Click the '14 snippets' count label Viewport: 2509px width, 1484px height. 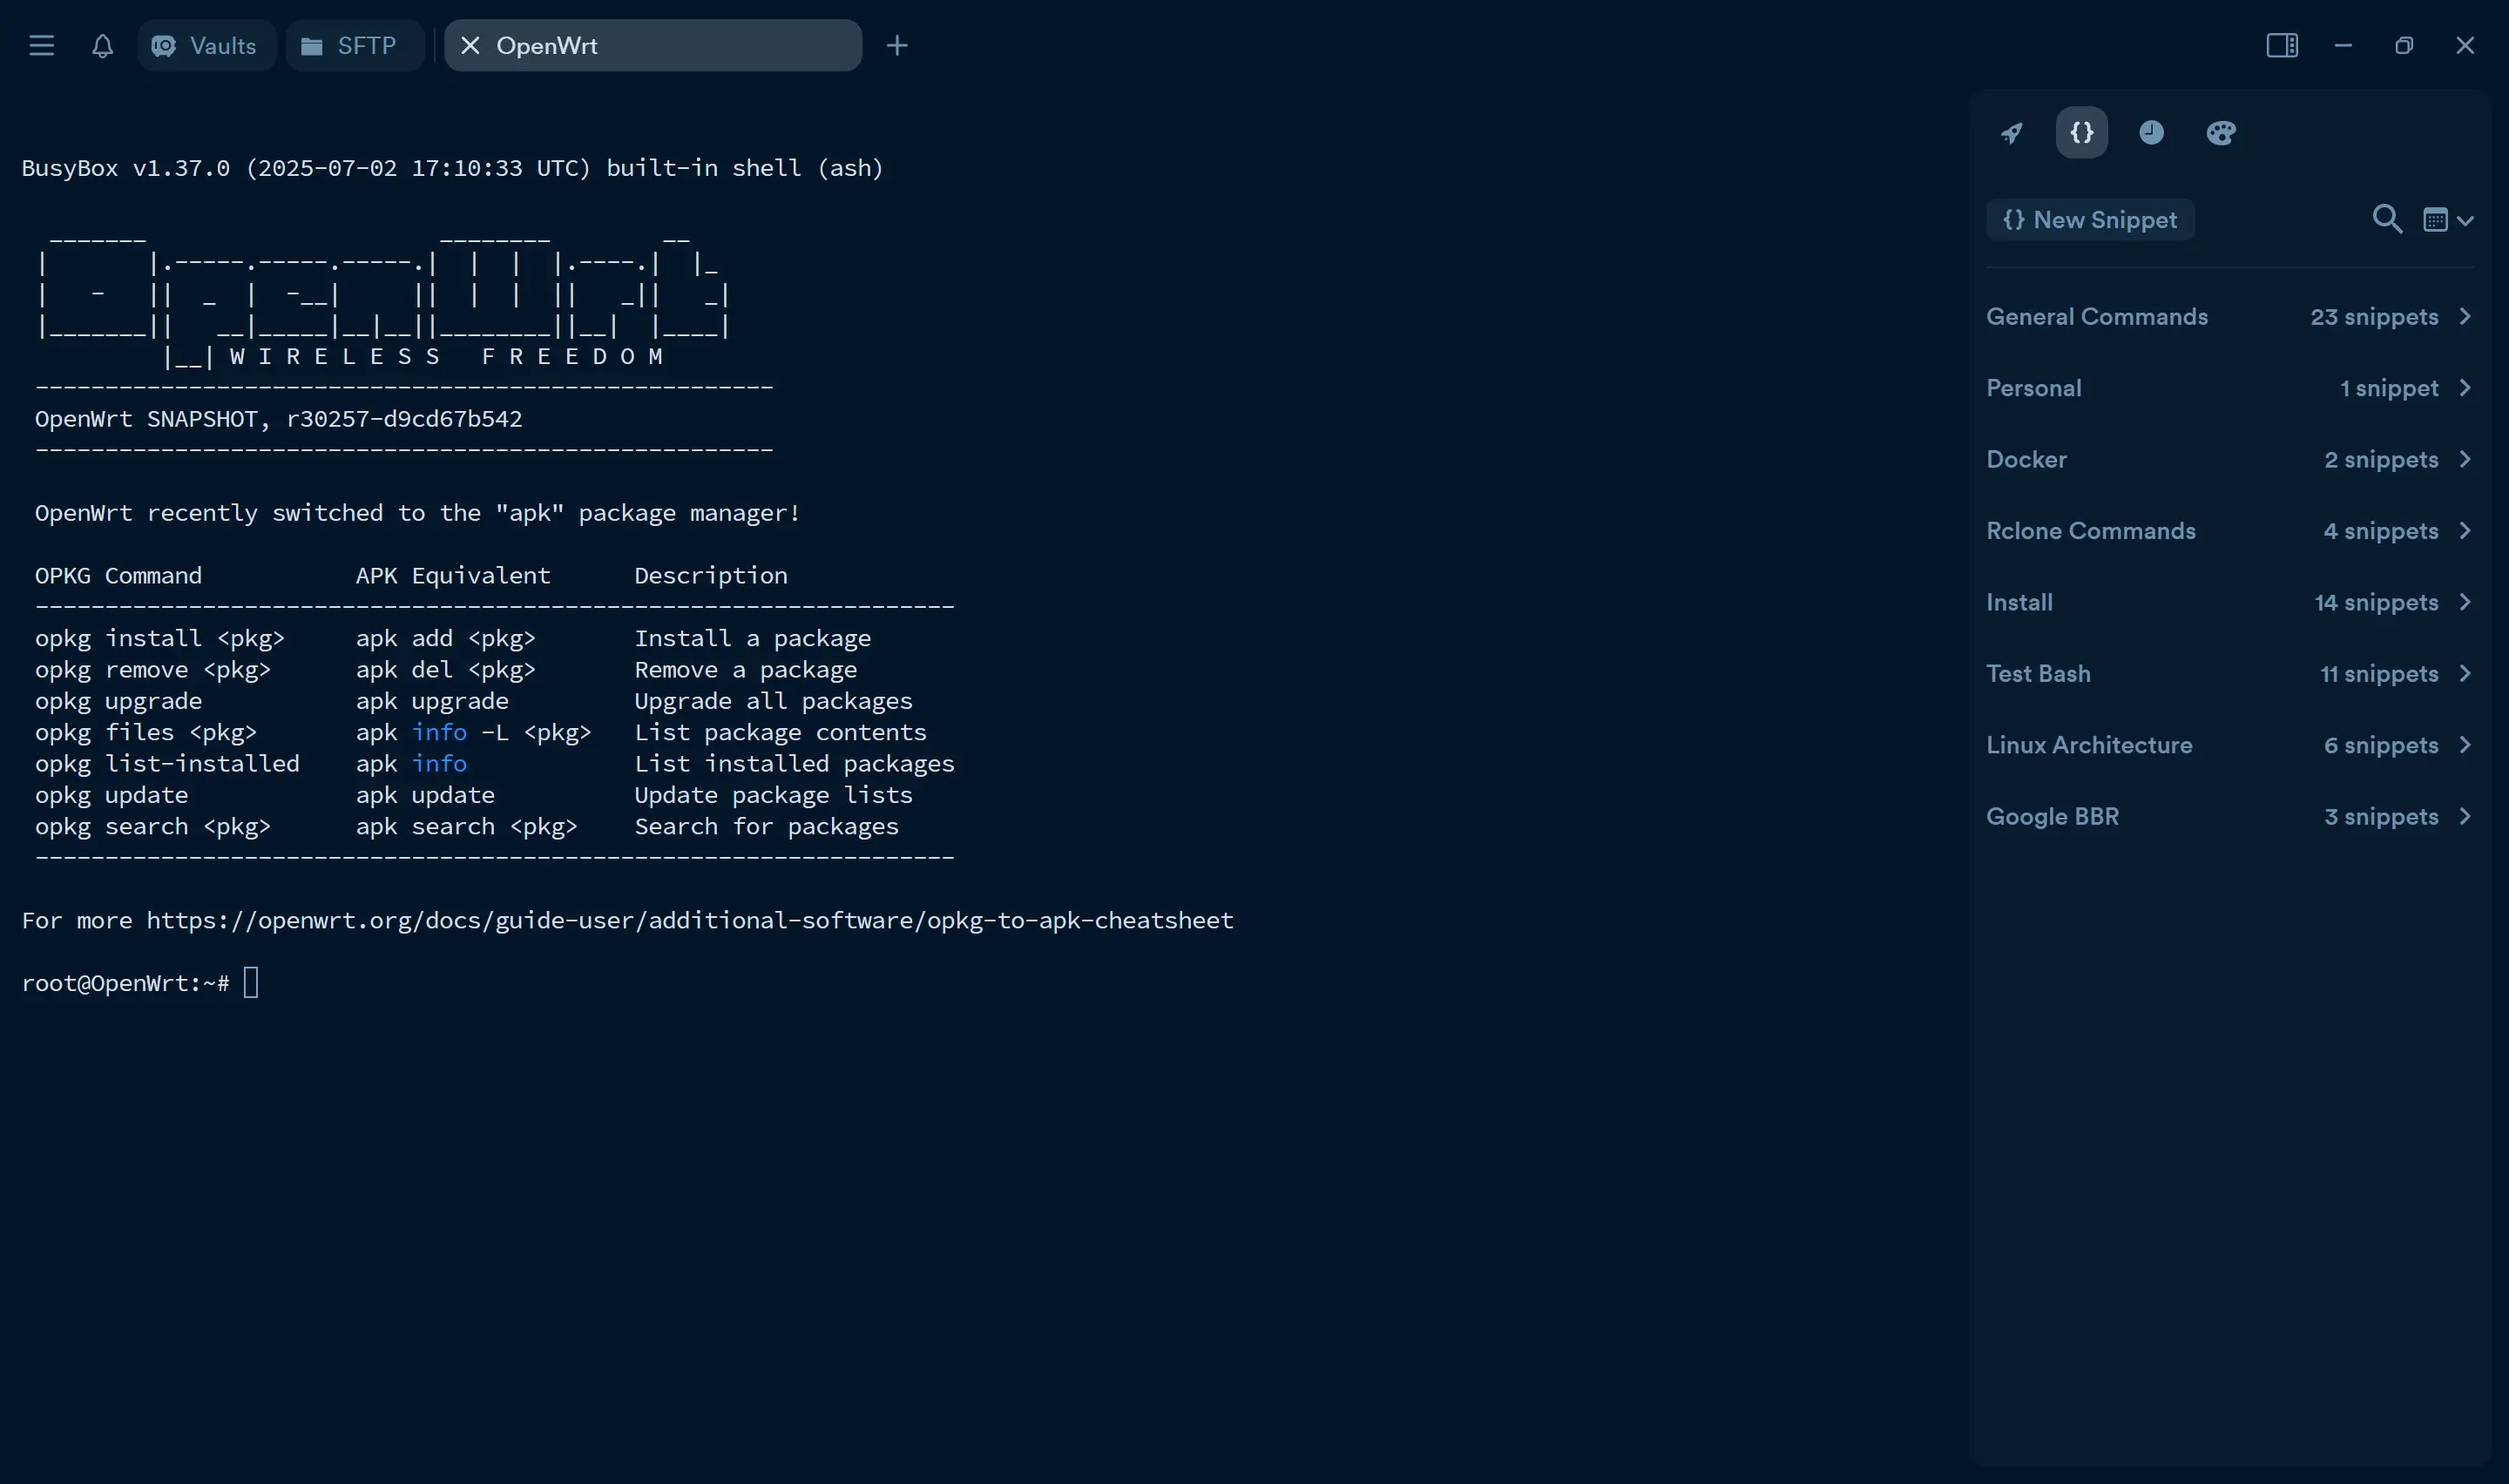tap(2376, 603)
